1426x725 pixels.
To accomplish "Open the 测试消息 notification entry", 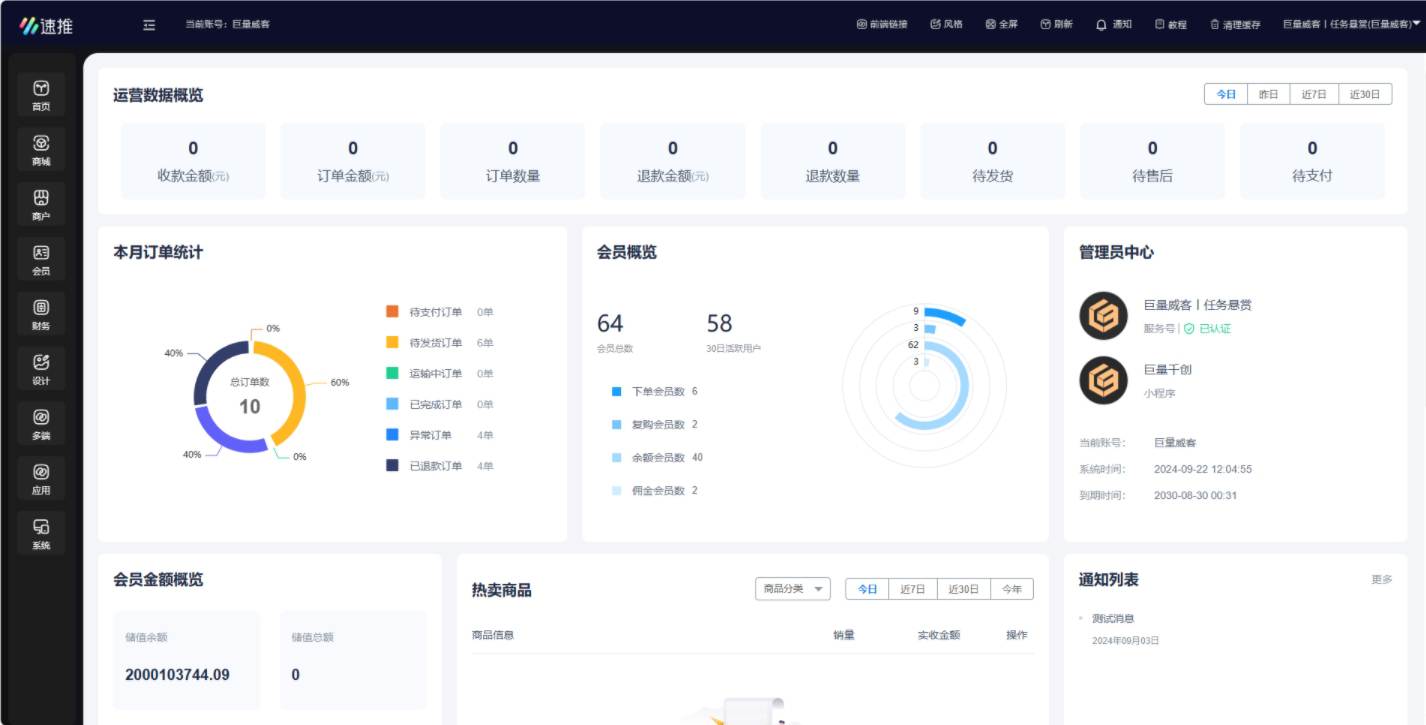I will pyautogui.click(x=1113, y=618).
